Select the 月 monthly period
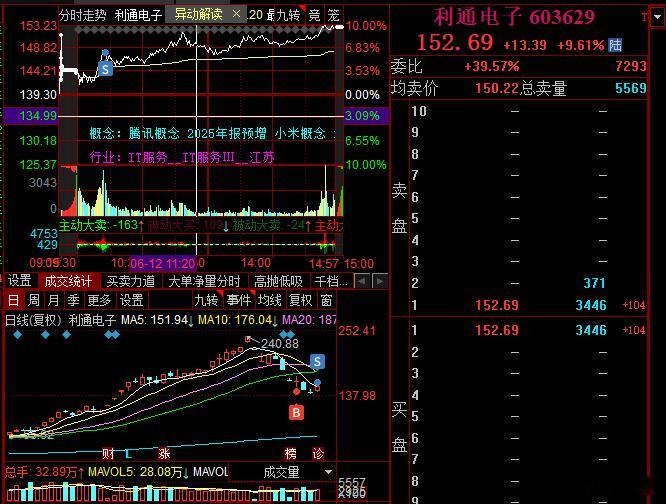Viewport: 666px width, 504px height. tap(53, 300)
